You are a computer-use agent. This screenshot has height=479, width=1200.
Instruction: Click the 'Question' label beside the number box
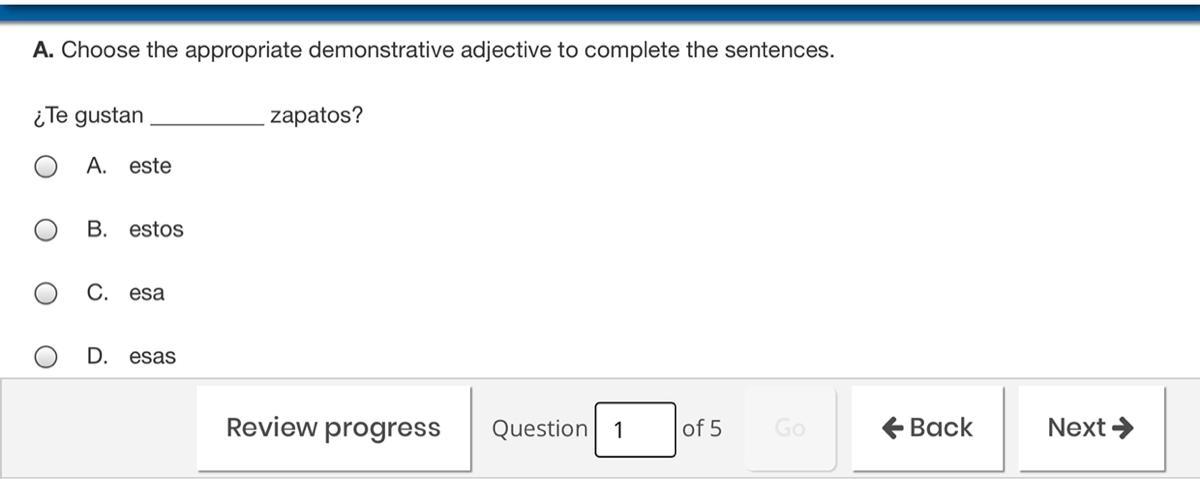click(539, 429)
